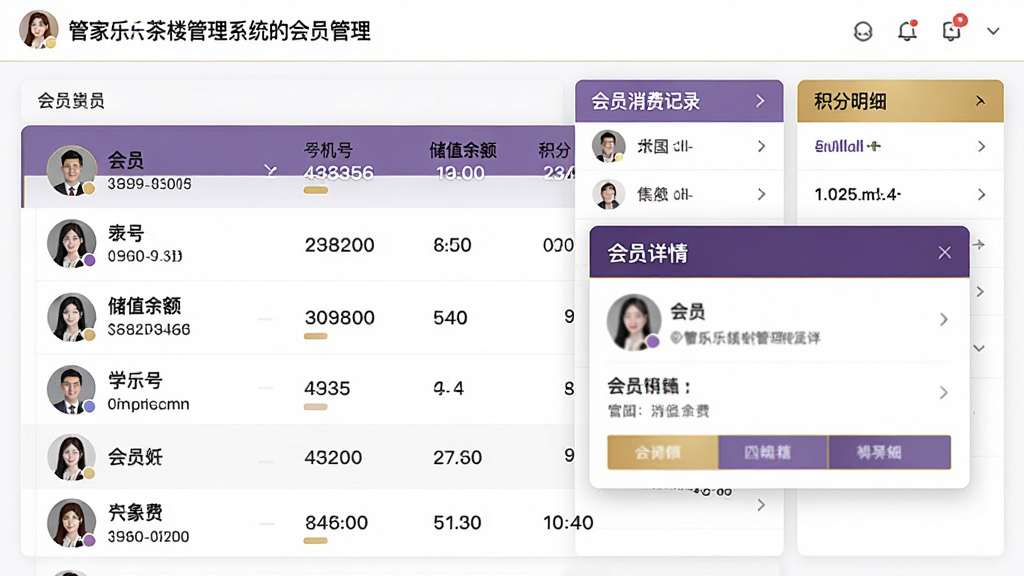Viewport: 1024px width, 576px height.
Task: Click the arrow in the bottom consumption record row
Action: [761, 505]
